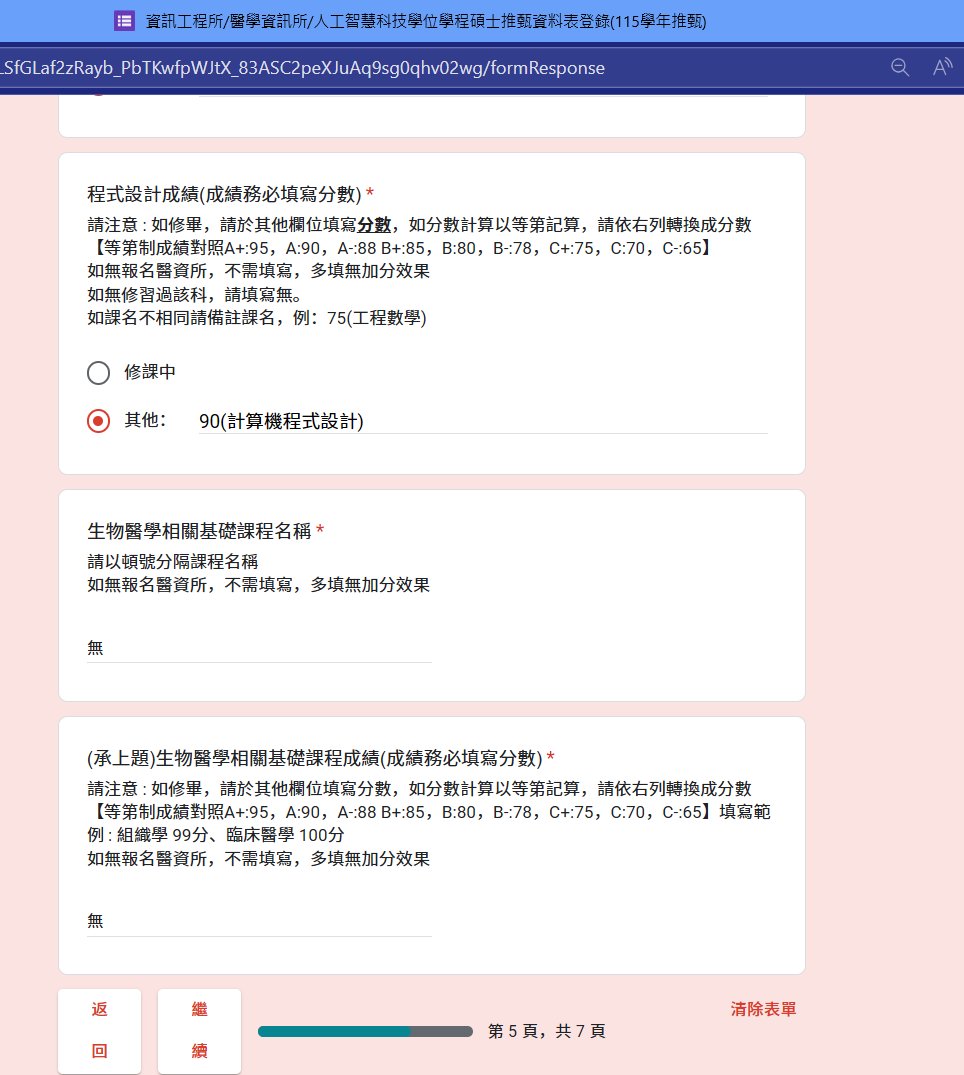Click the 請以頓號分隔課程名稱 hint text
The image size is (964, 1075).
tap(173, 561)
